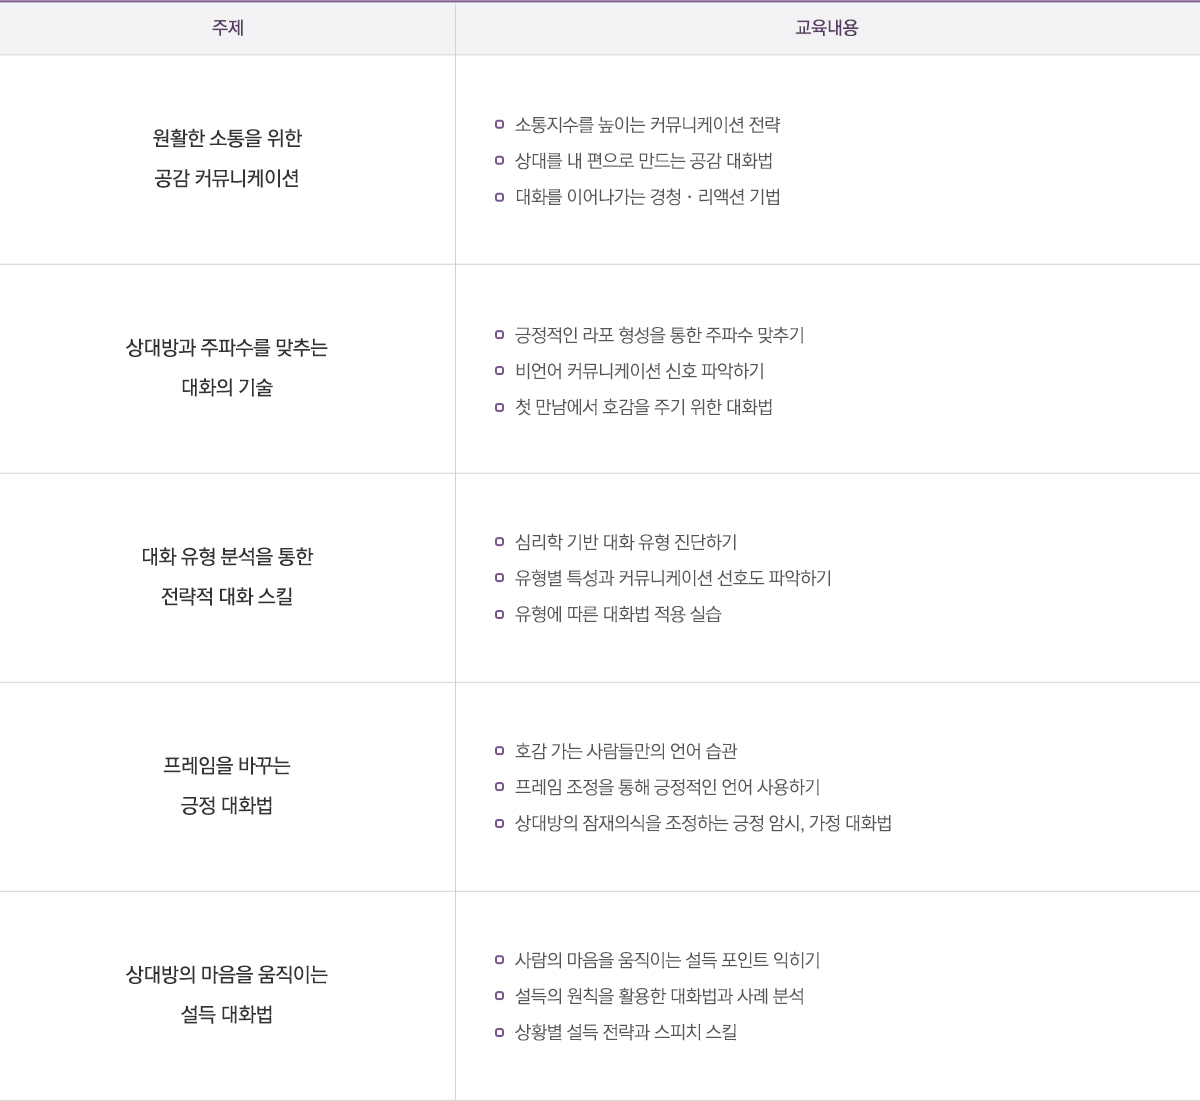Select the 프레임을 바꾸는 긍정 대화법 topic
The image size is (1200, 1101).
coord(227,786)
